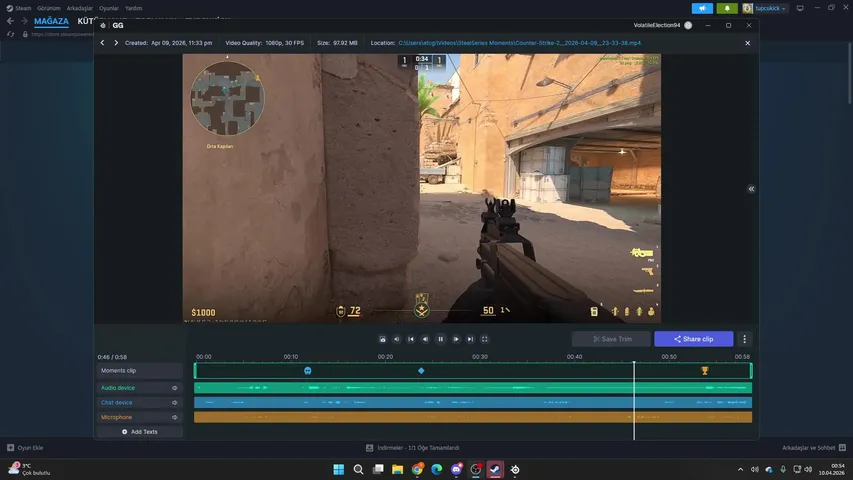Click the VolatileElection94 account avatar
This screenshot has height=480, width=853.
point(688,26)
